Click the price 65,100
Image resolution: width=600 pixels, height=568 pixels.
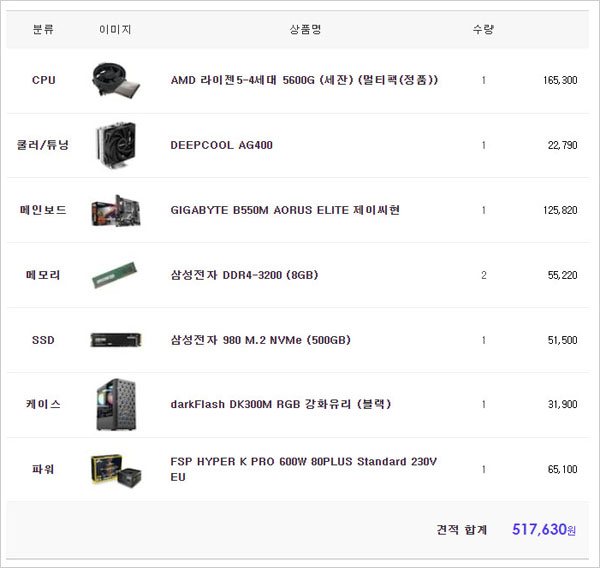[x=562, y=470]
